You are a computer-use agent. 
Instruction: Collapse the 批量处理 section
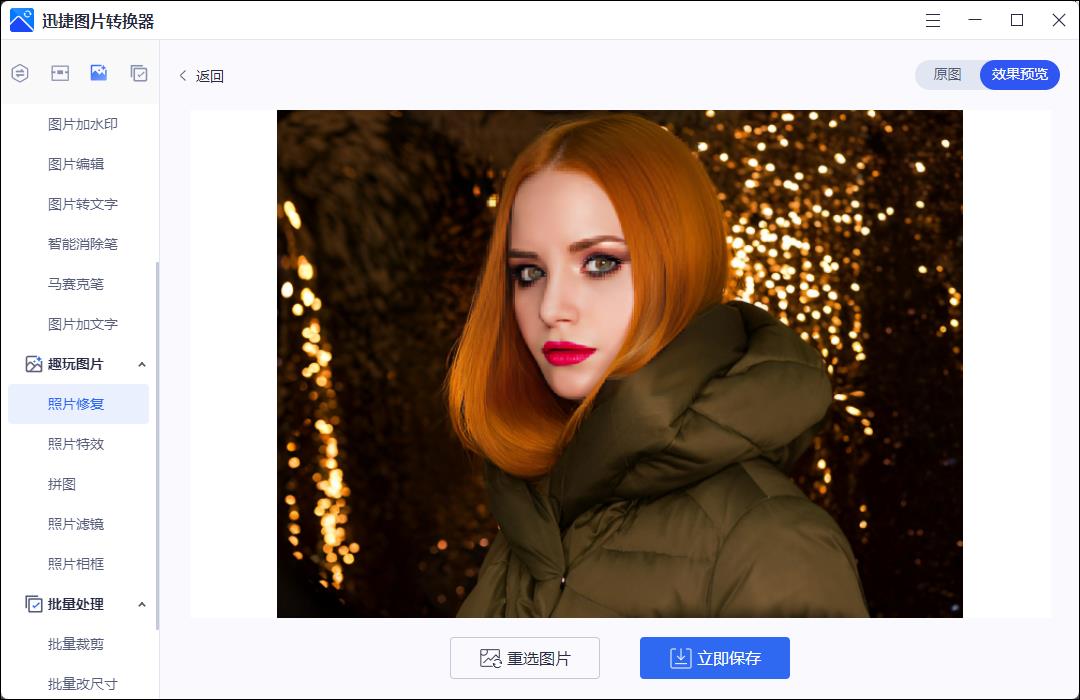coord(142,604)
